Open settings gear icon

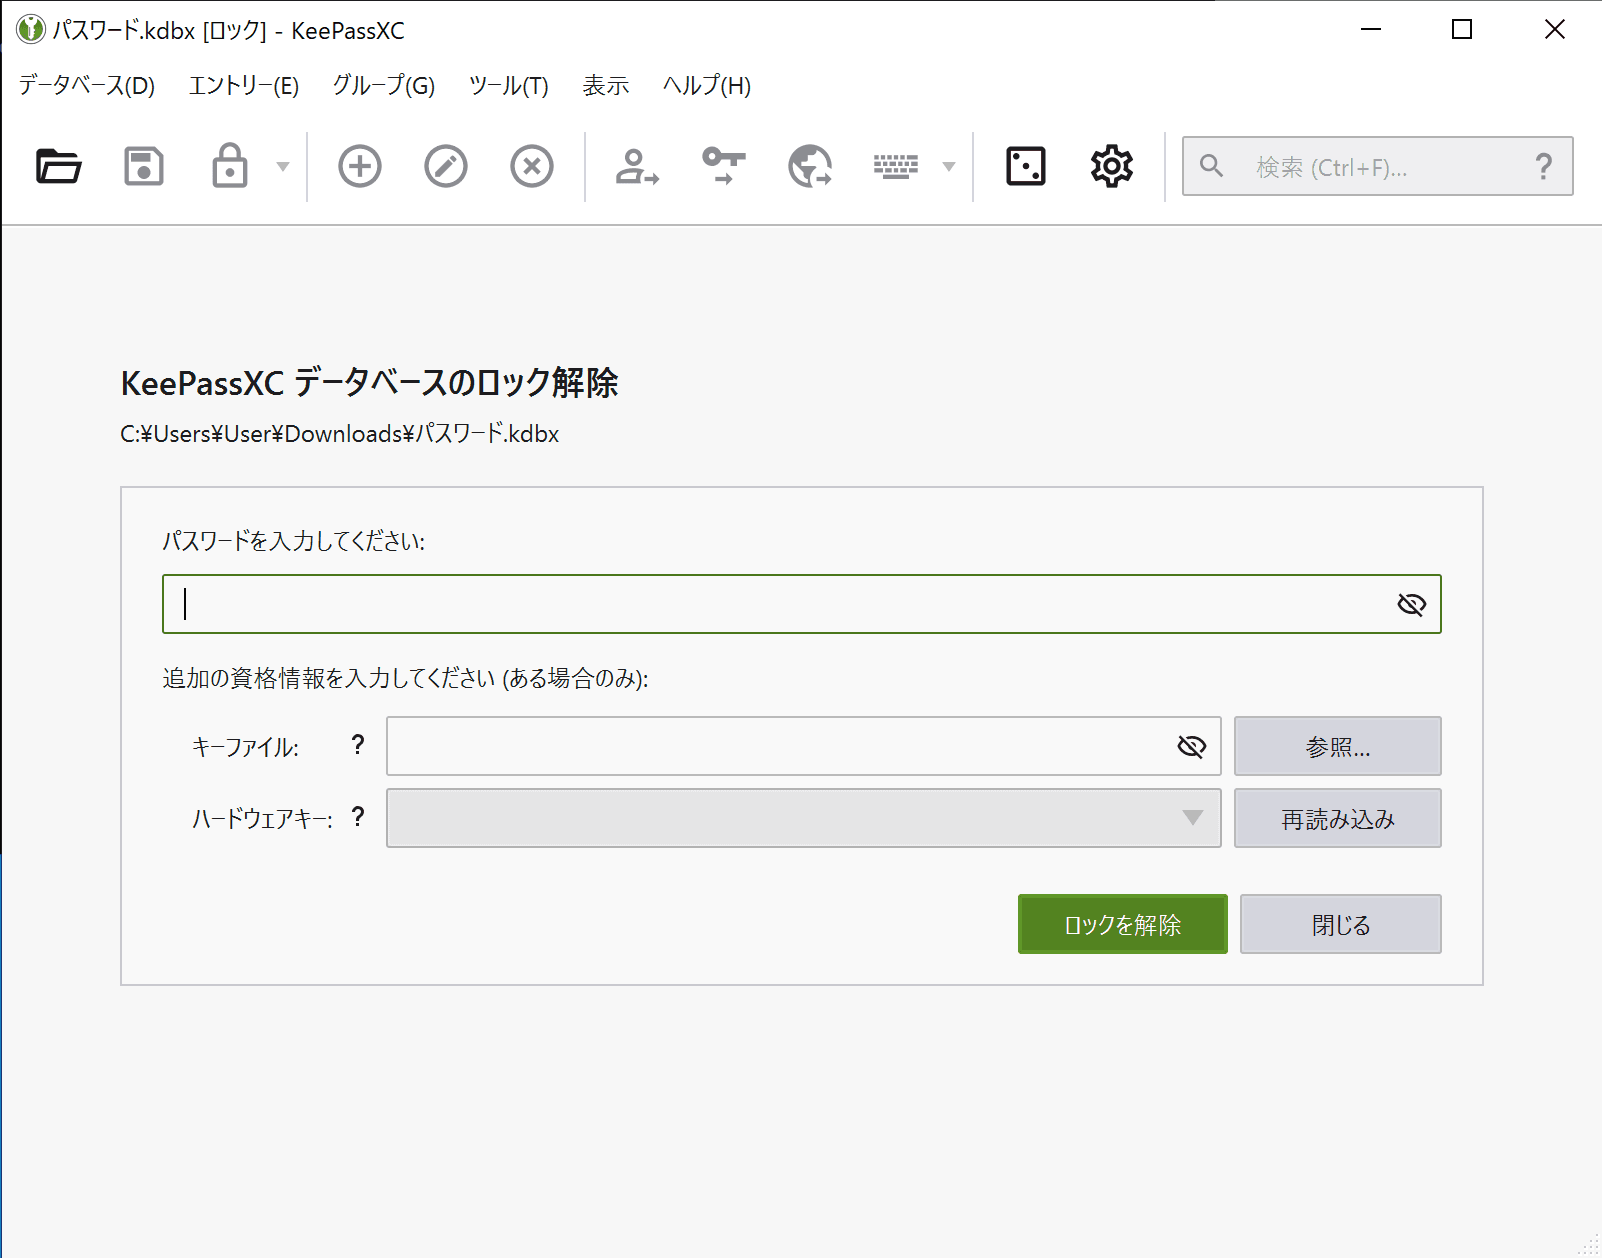coord(1112,166)
